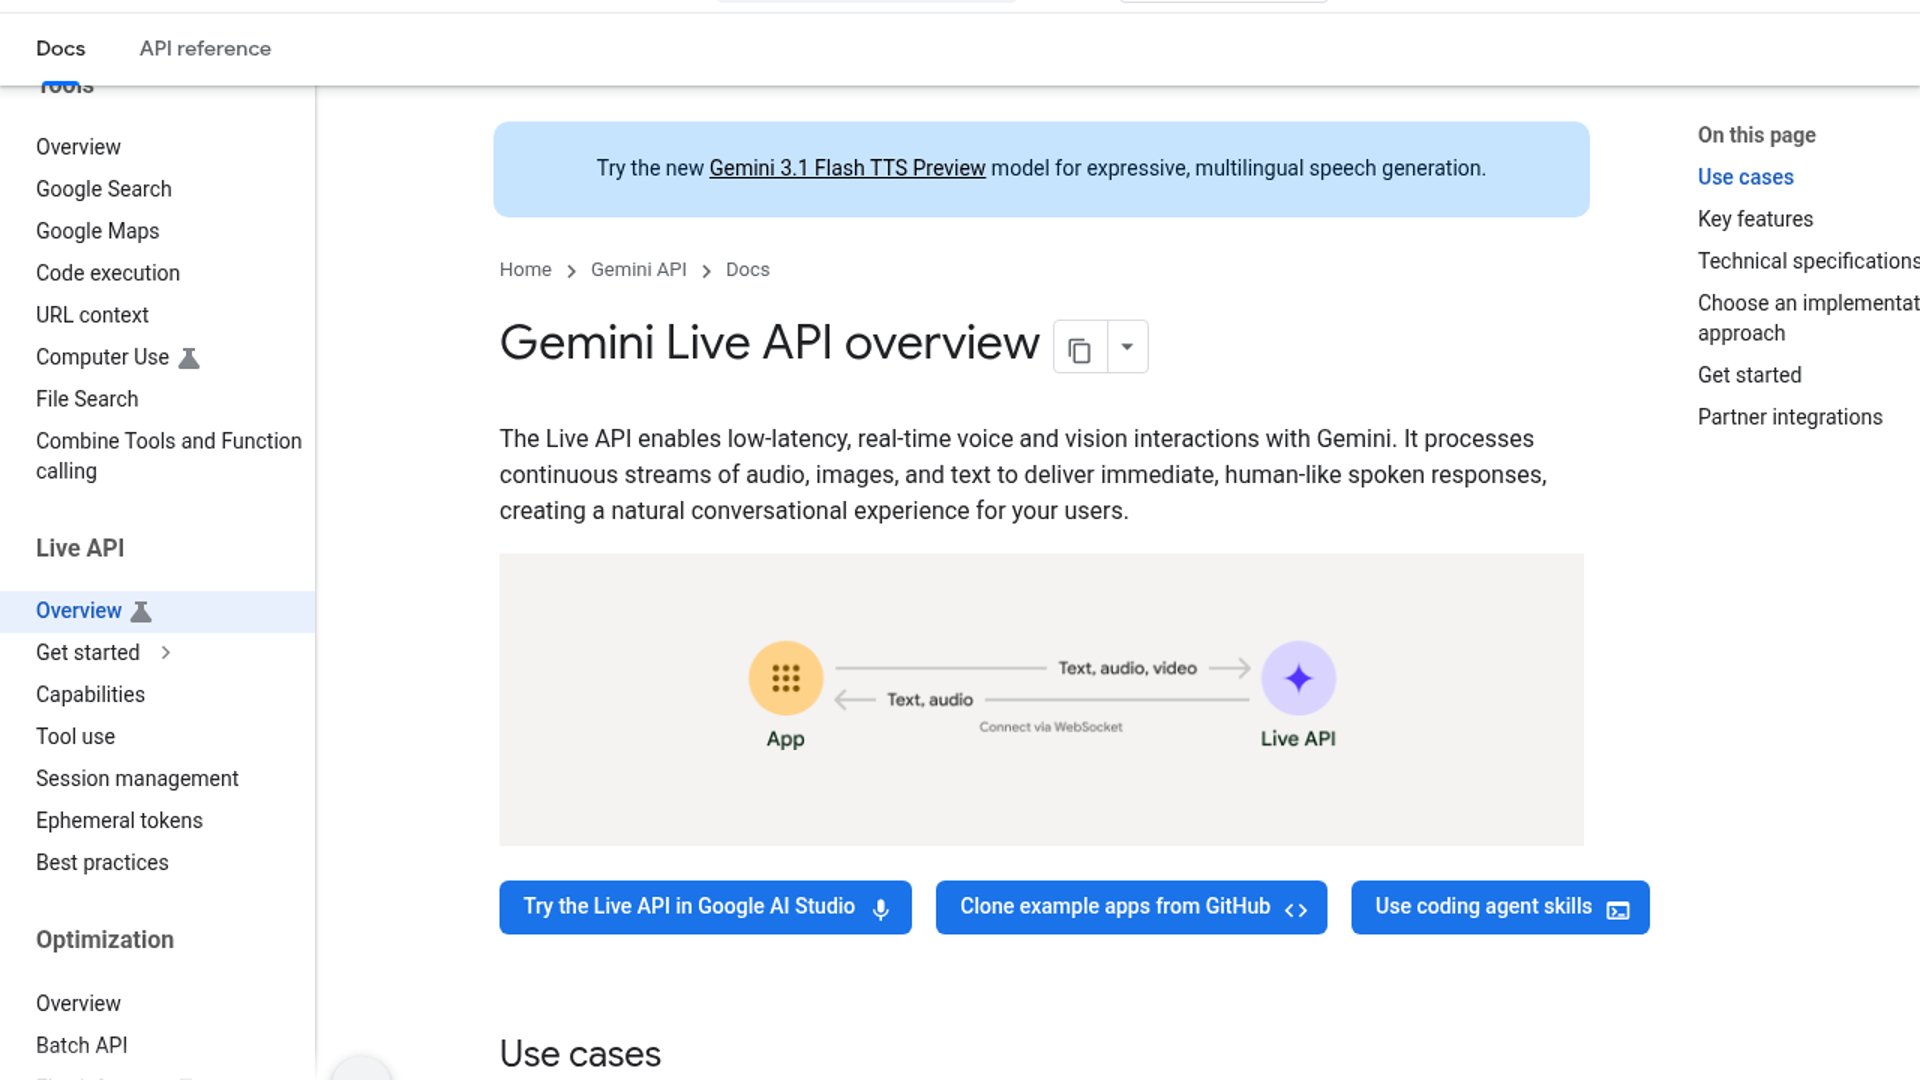
Task: Click code brackets icon on GitHub button
Action: click(x=1296, y=910)
